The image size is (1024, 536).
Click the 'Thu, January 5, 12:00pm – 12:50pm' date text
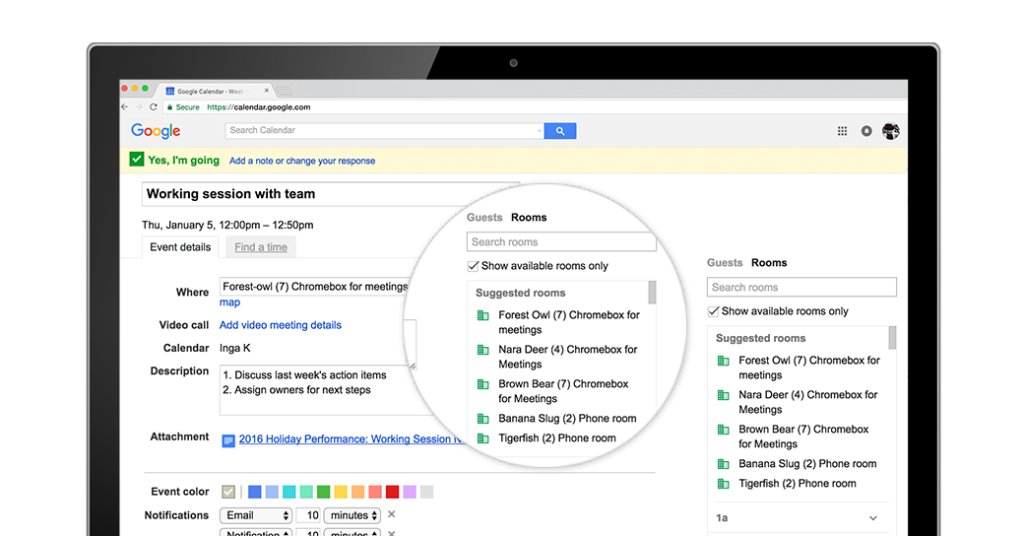coord(227,225)
